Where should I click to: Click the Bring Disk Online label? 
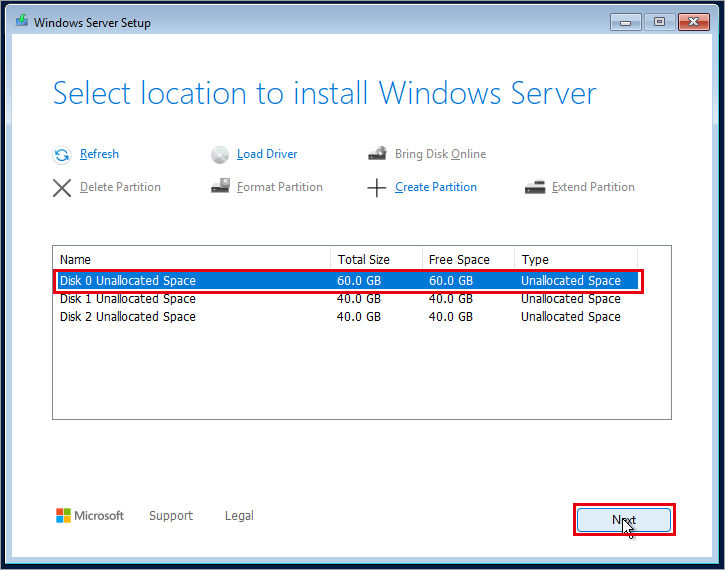440,154
